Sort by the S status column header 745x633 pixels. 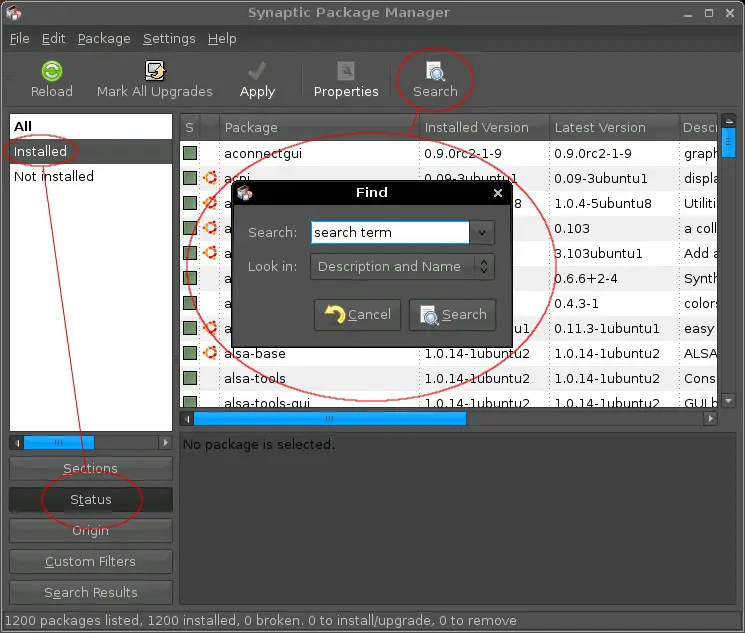(190, 127)
